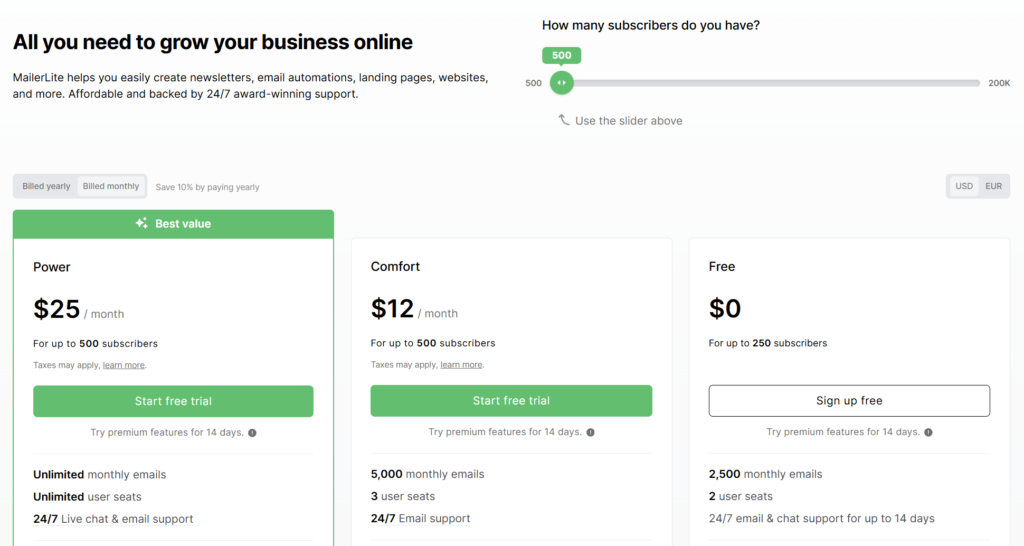Click the sparkle icon in Best value banner
The width and height of the screenshot is (1024, 546).
tap(141, 223)
